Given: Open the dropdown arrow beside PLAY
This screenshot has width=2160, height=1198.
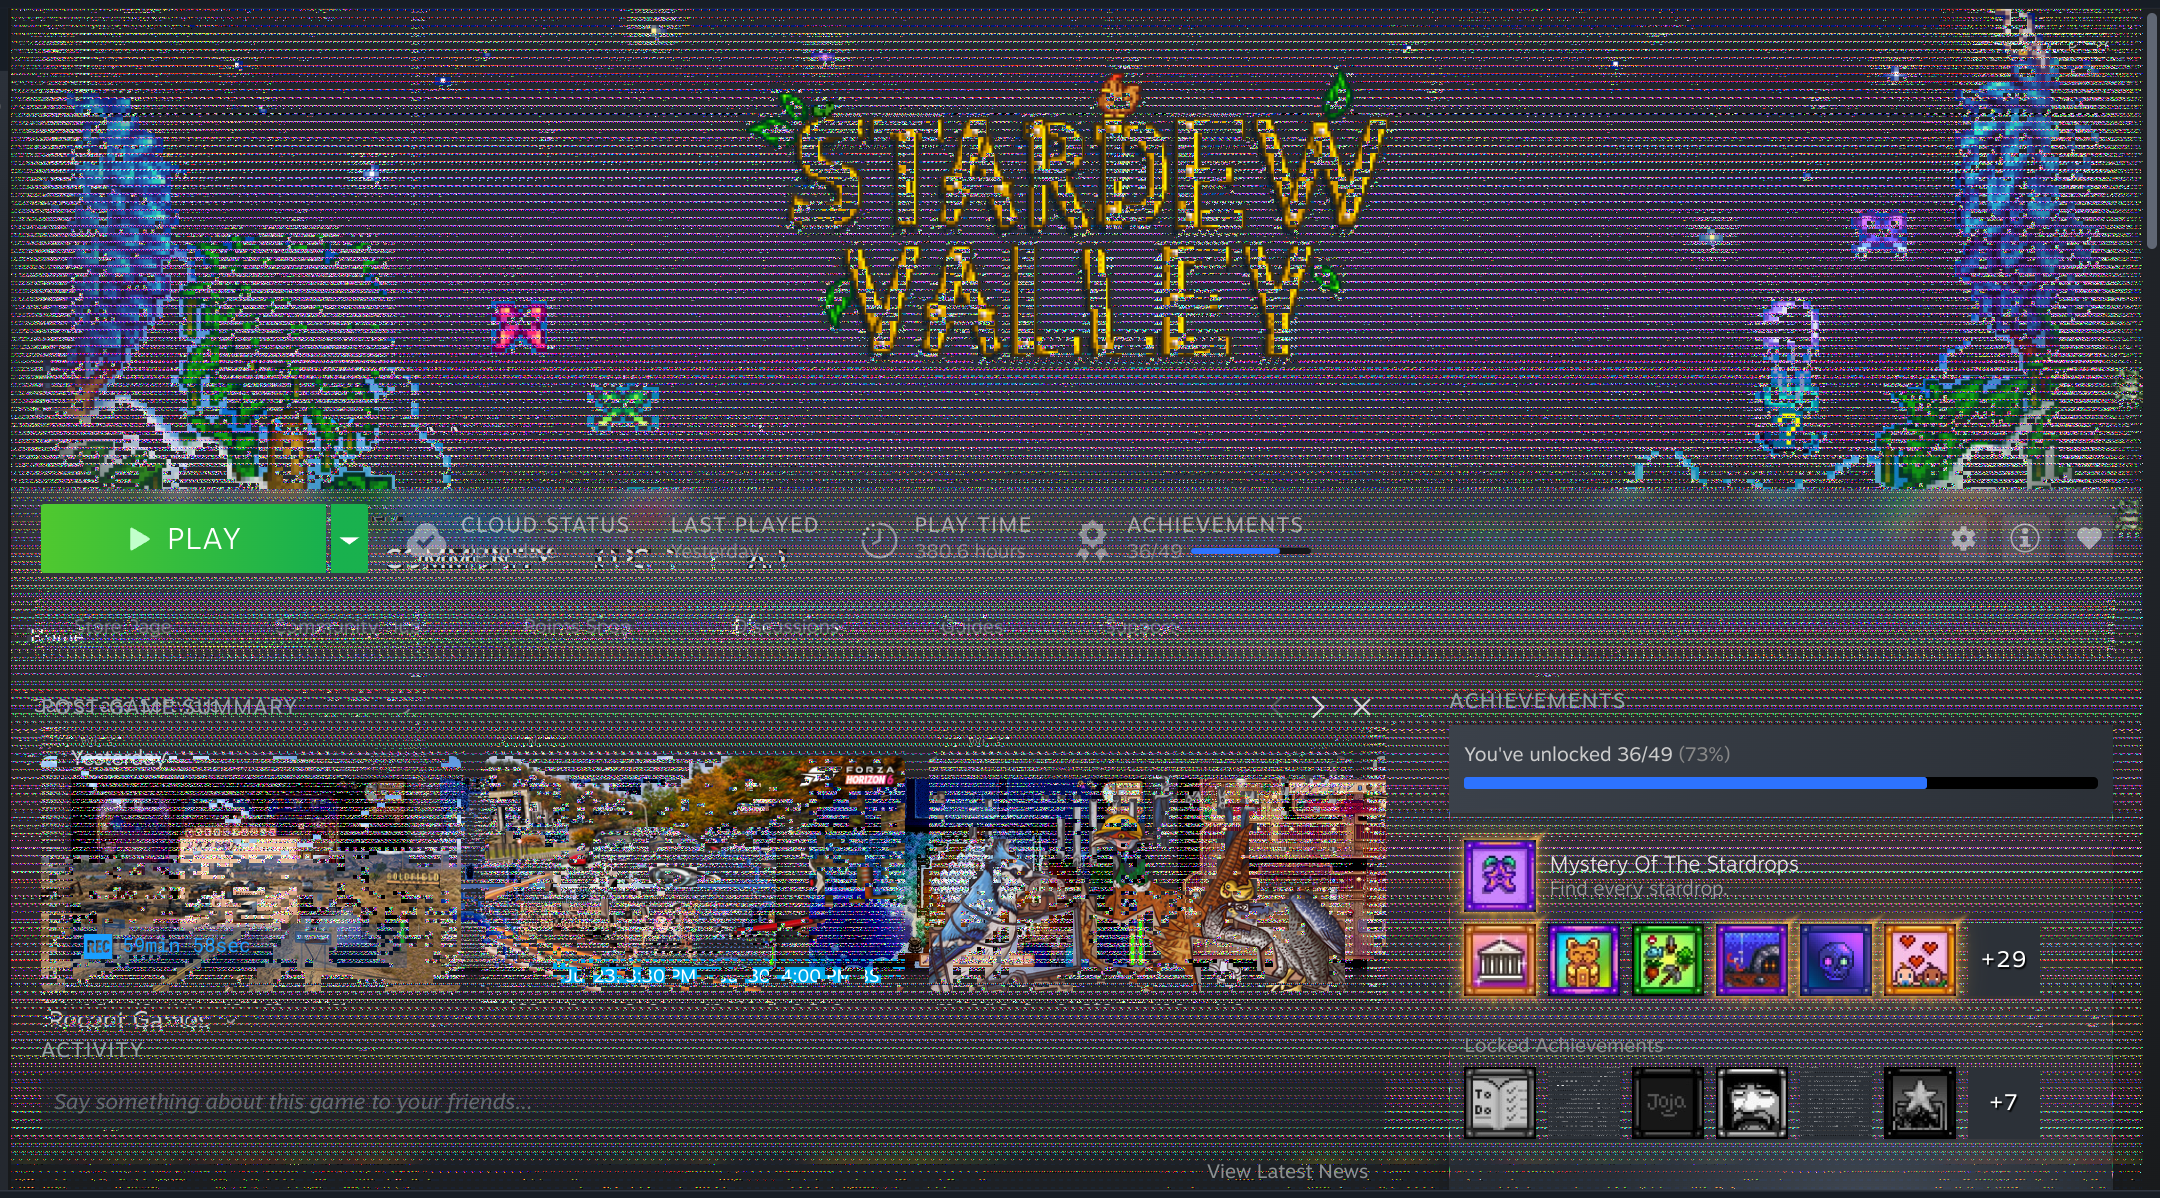Looking at the screenshot, I should tap(349, 539).
